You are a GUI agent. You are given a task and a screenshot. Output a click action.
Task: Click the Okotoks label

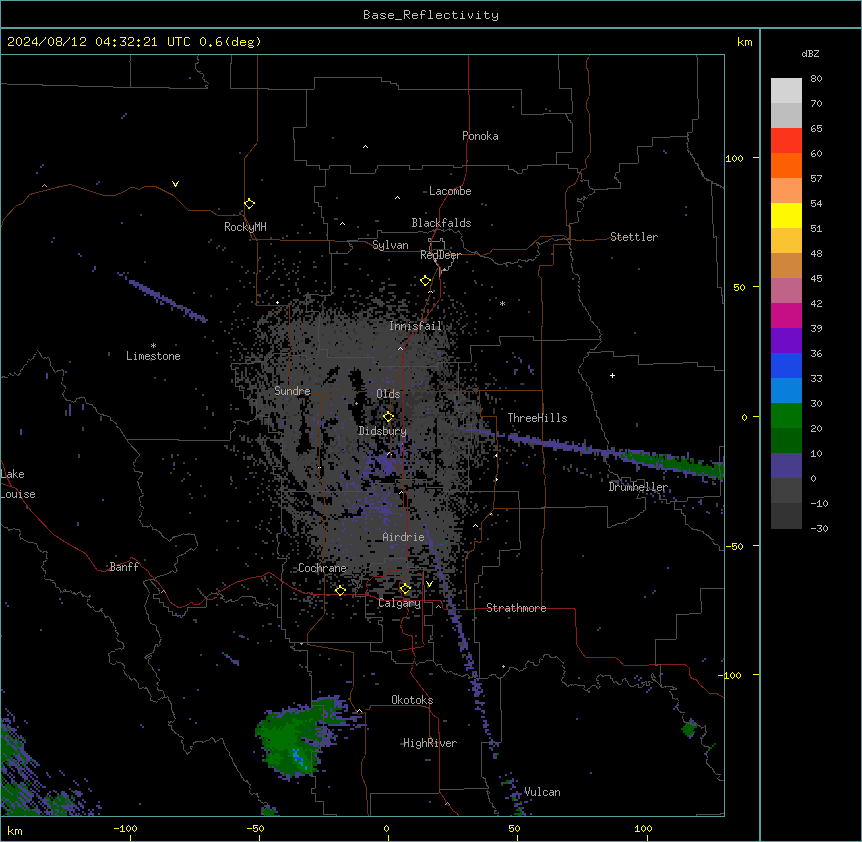[412, 700]
